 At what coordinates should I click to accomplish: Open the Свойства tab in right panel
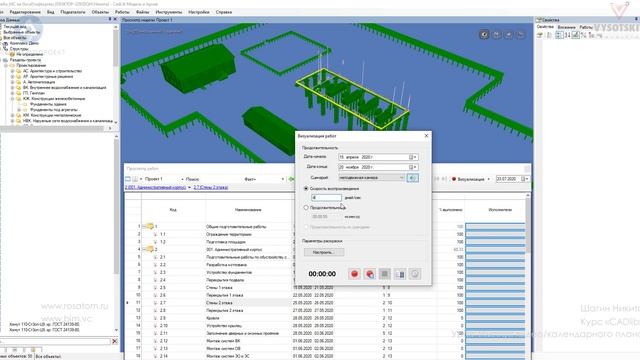tap(545, 27)
